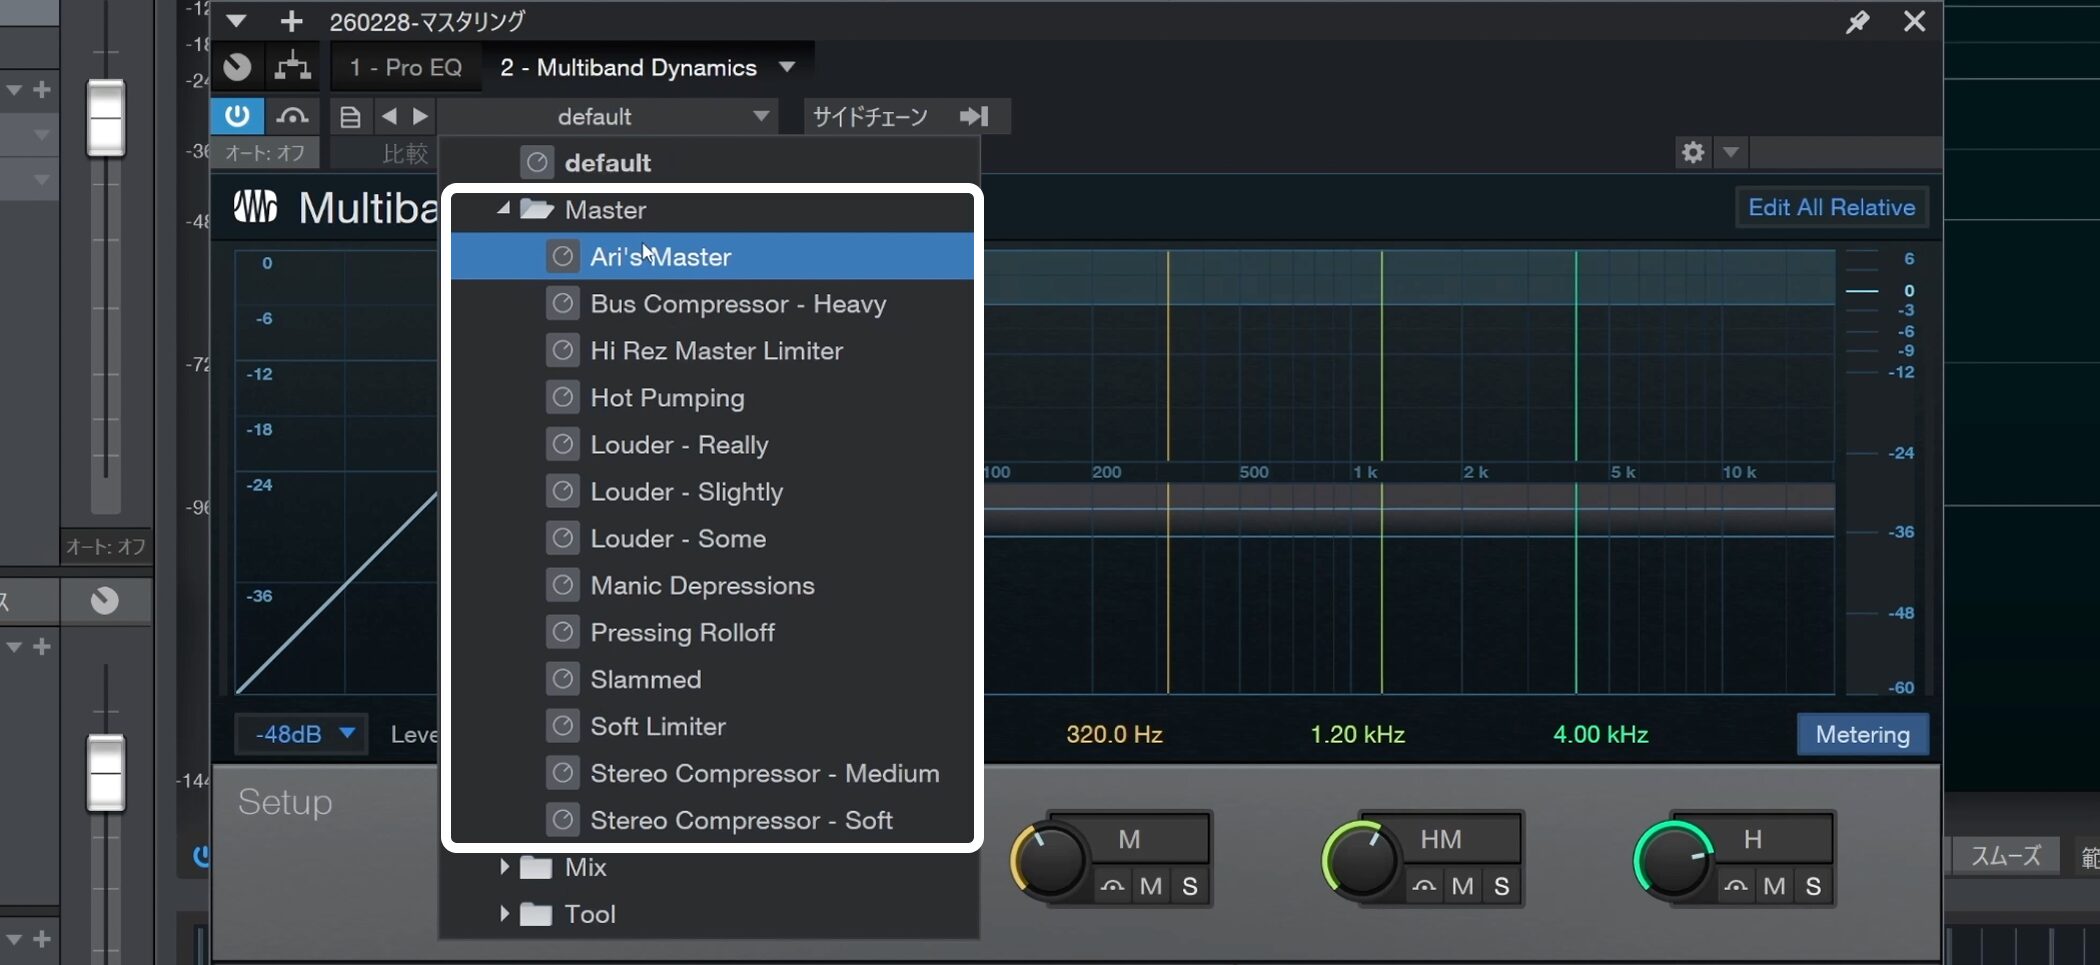Click the Edit All Relative button
The height and width of the screenshot is (965, 2100).
pos(1831,207)
